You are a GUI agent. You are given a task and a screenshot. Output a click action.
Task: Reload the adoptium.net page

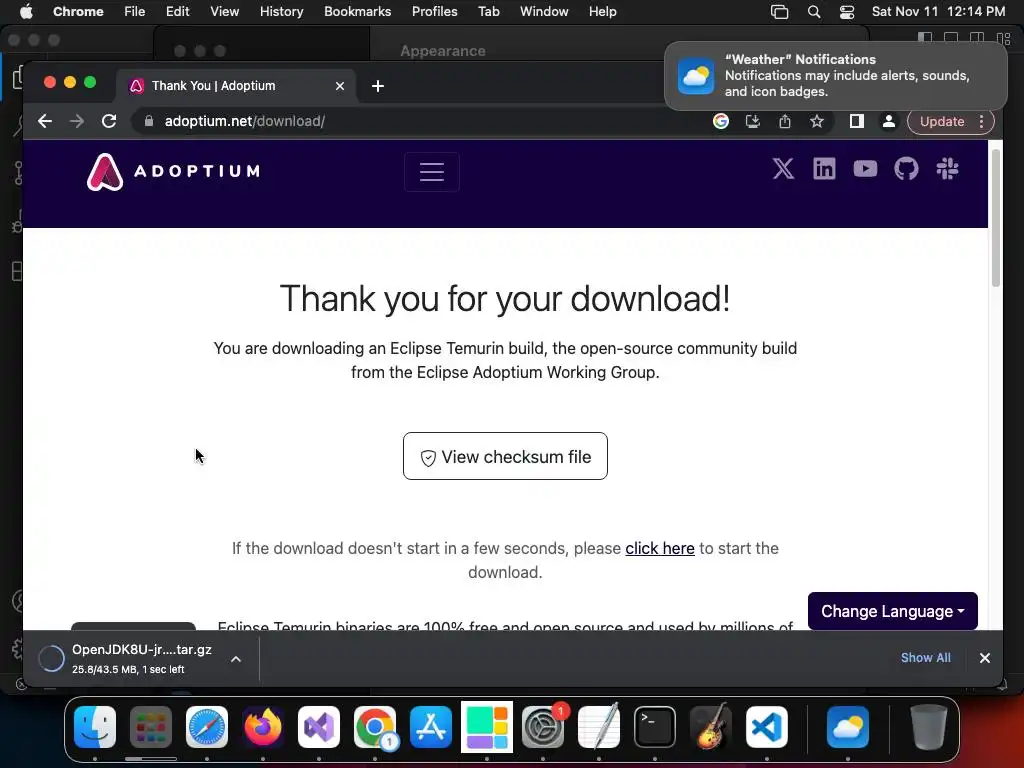tap(108, 121)
